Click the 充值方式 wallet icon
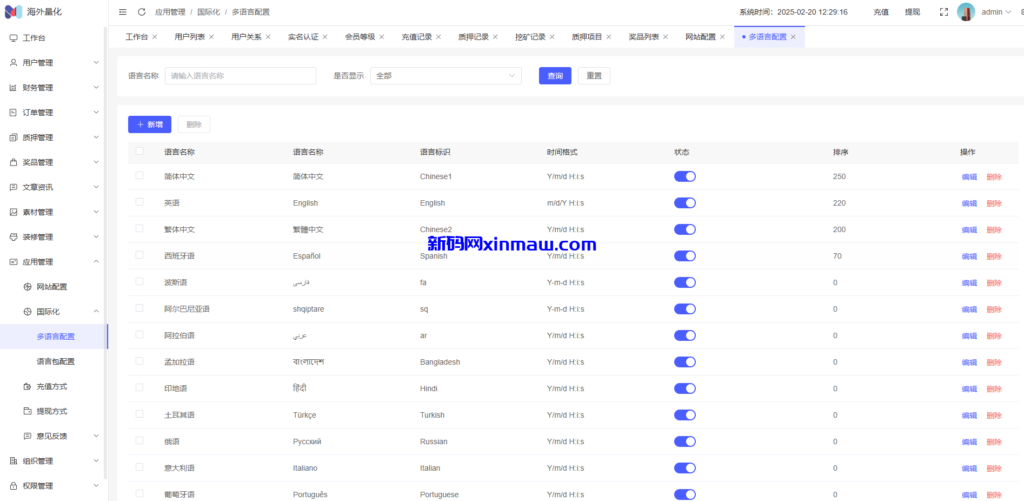 (27, 386)
